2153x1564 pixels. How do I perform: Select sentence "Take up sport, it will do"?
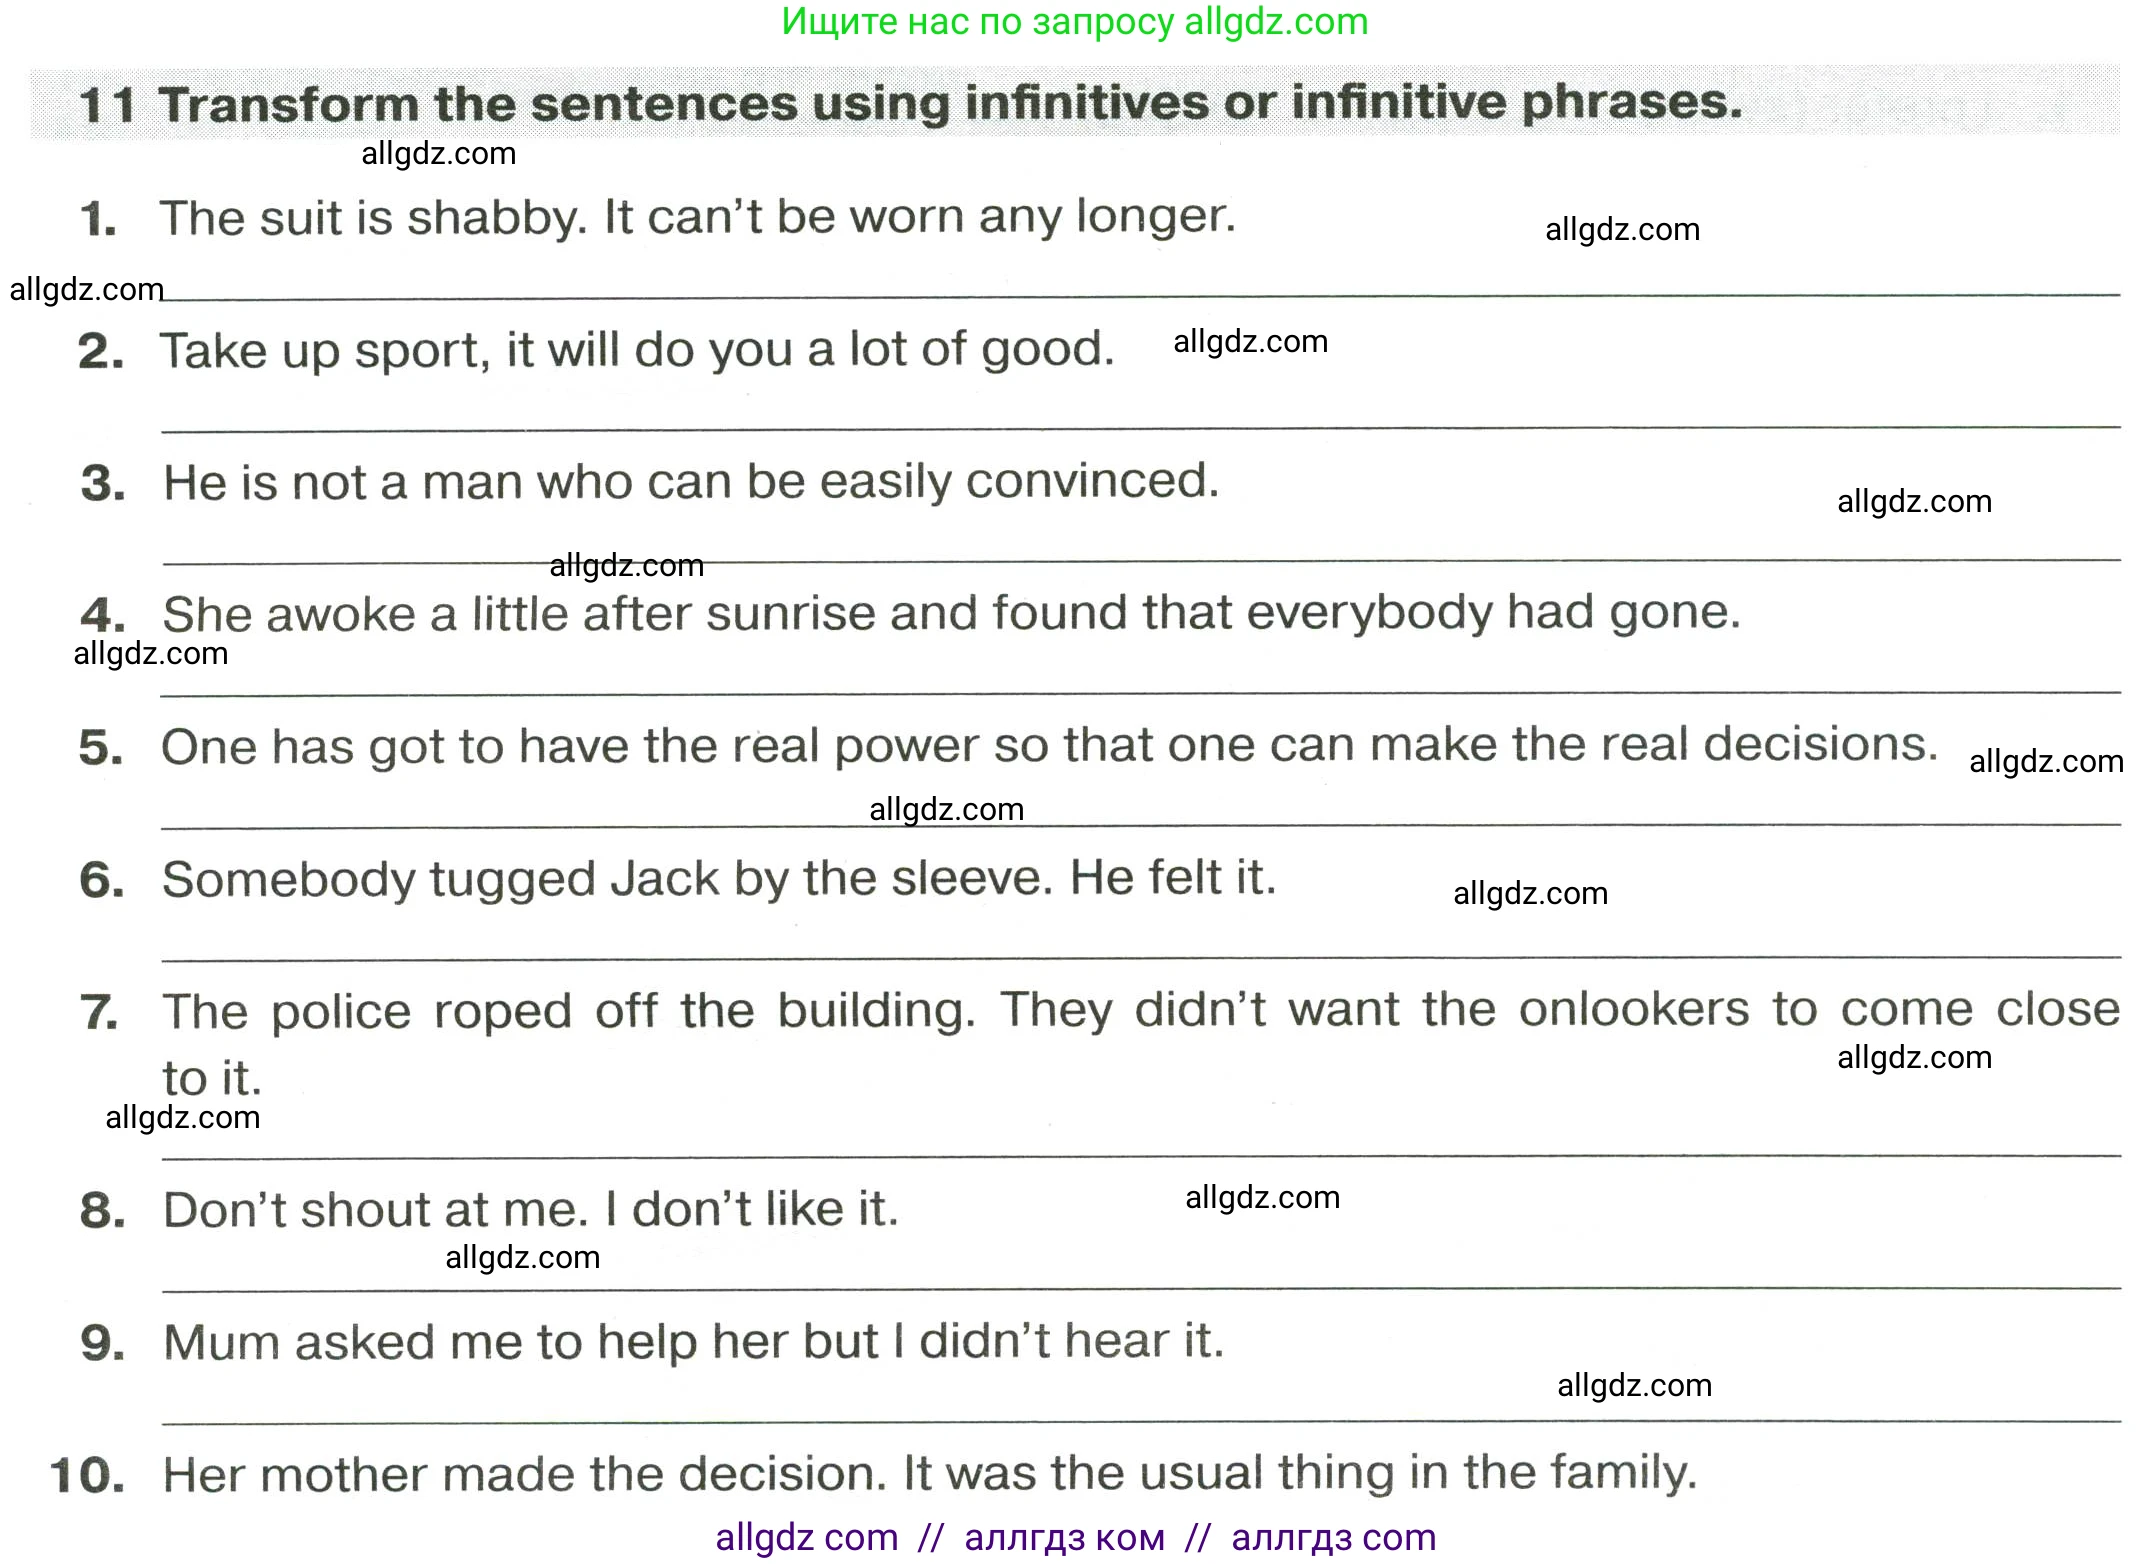point(636,350)
